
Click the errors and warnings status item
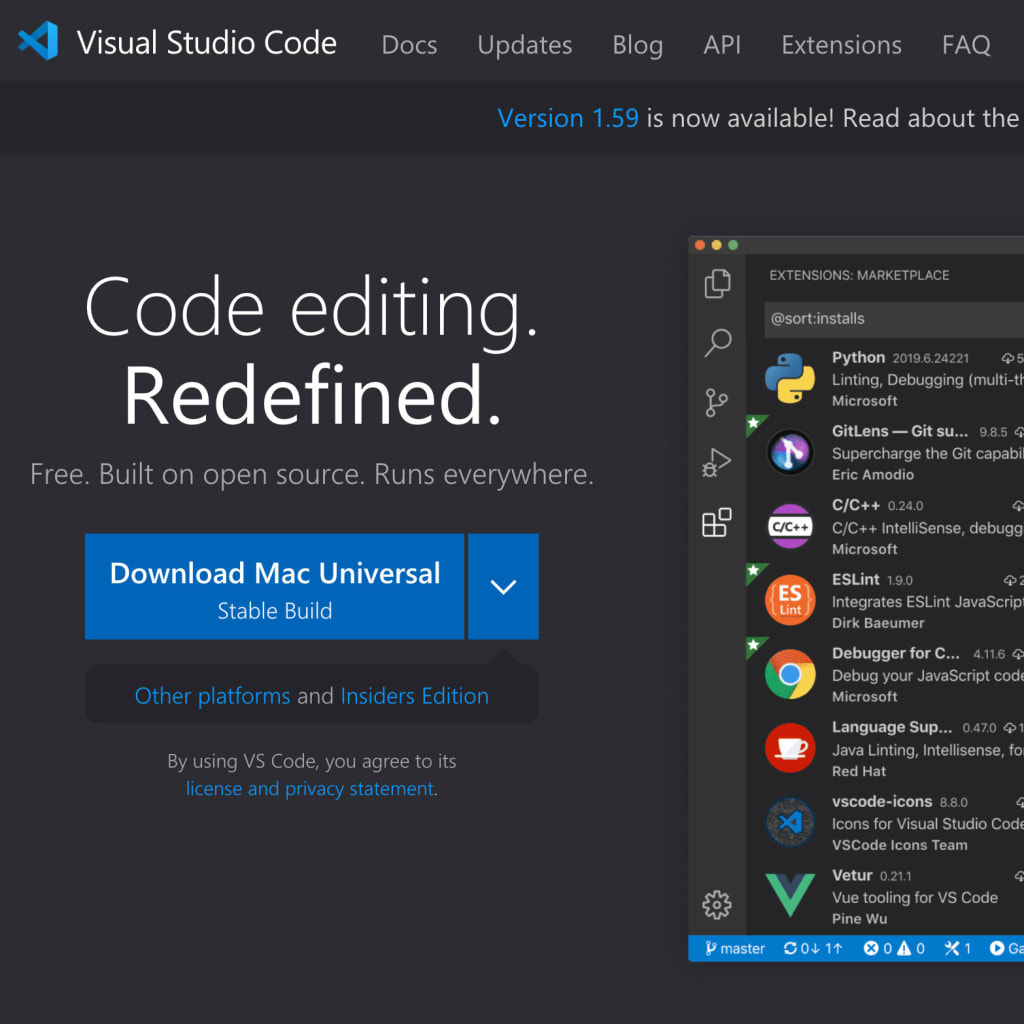(x=894, y=948)
